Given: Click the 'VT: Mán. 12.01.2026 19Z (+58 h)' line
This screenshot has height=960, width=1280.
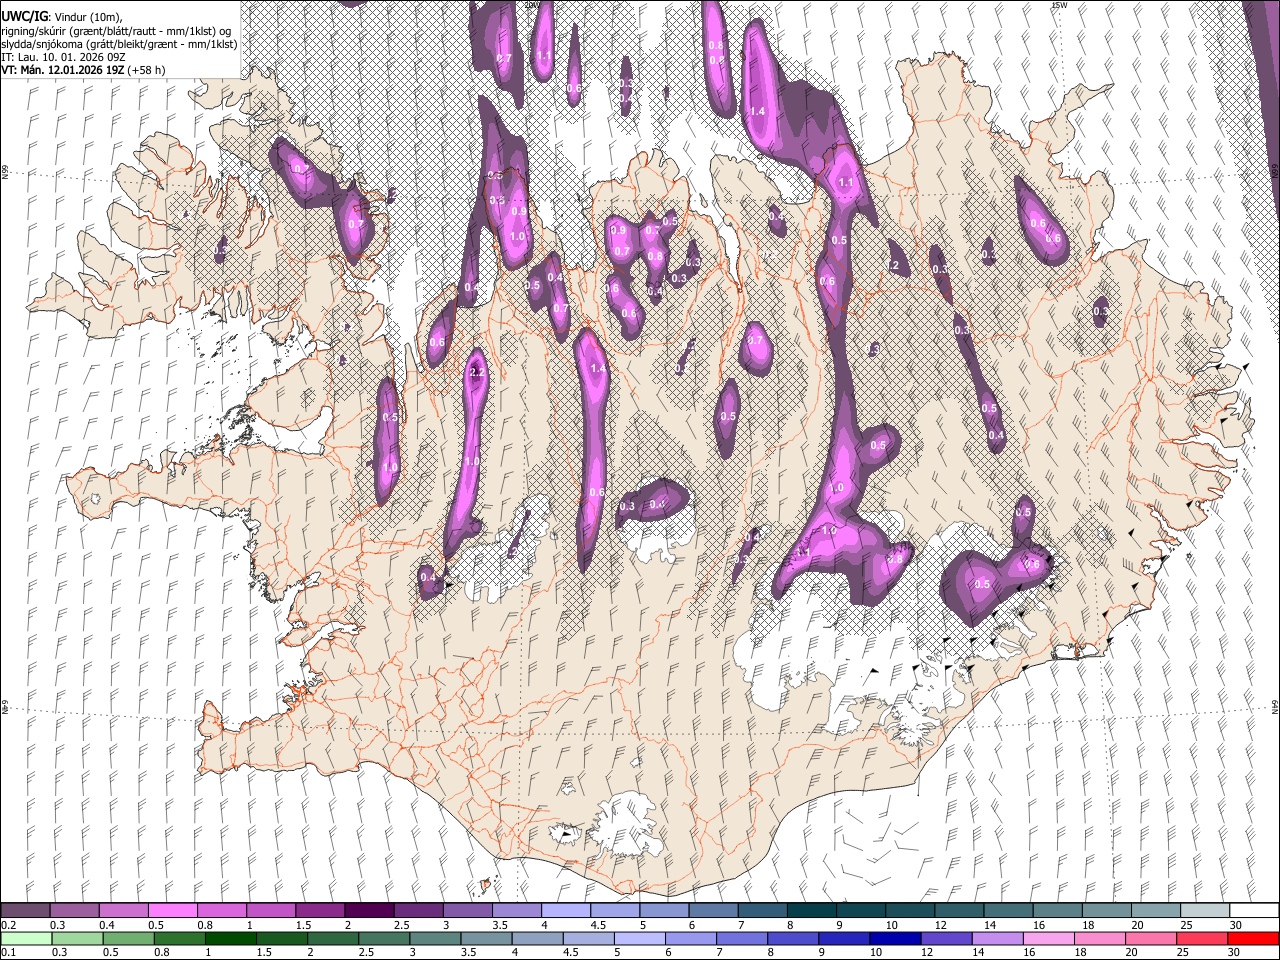Looking at the screenshot, I should tap(84, 70).
